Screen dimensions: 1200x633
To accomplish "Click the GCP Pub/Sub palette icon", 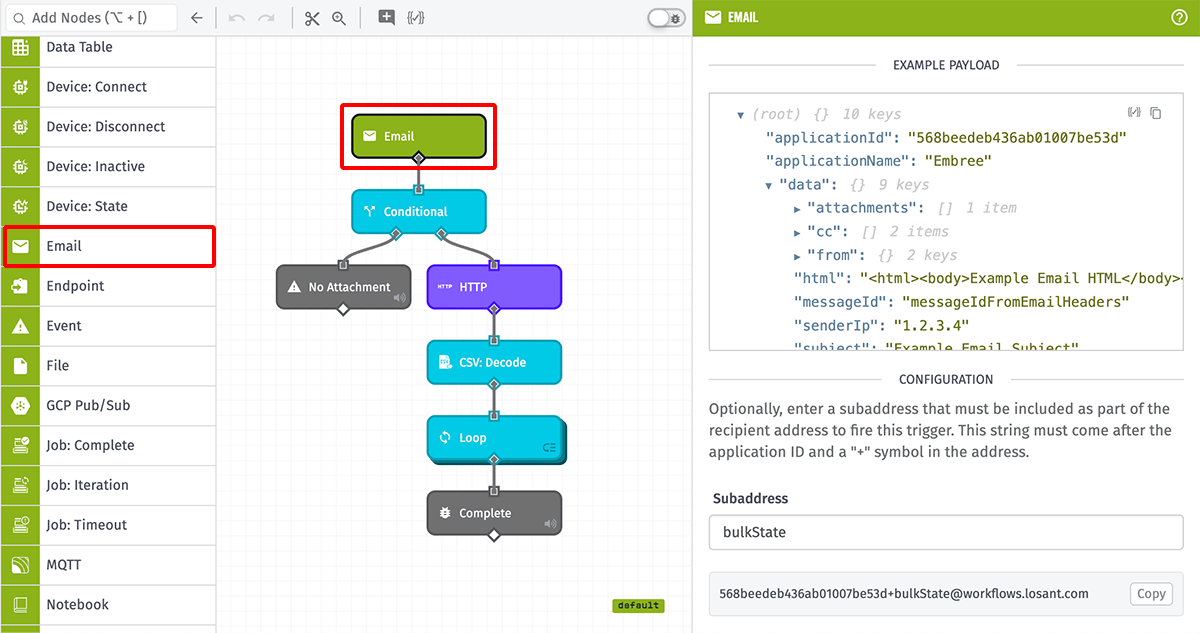I will 20,406.
